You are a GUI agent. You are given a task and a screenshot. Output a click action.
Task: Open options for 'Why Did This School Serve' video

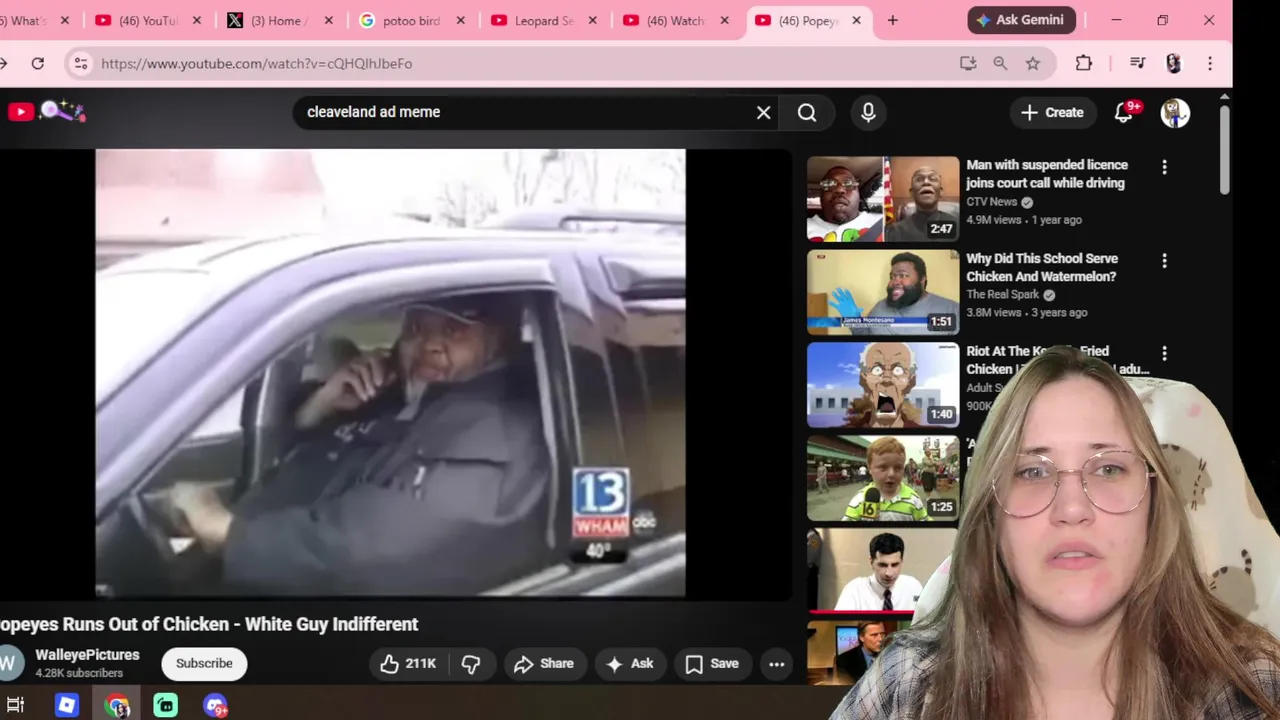click(1164, 260)
